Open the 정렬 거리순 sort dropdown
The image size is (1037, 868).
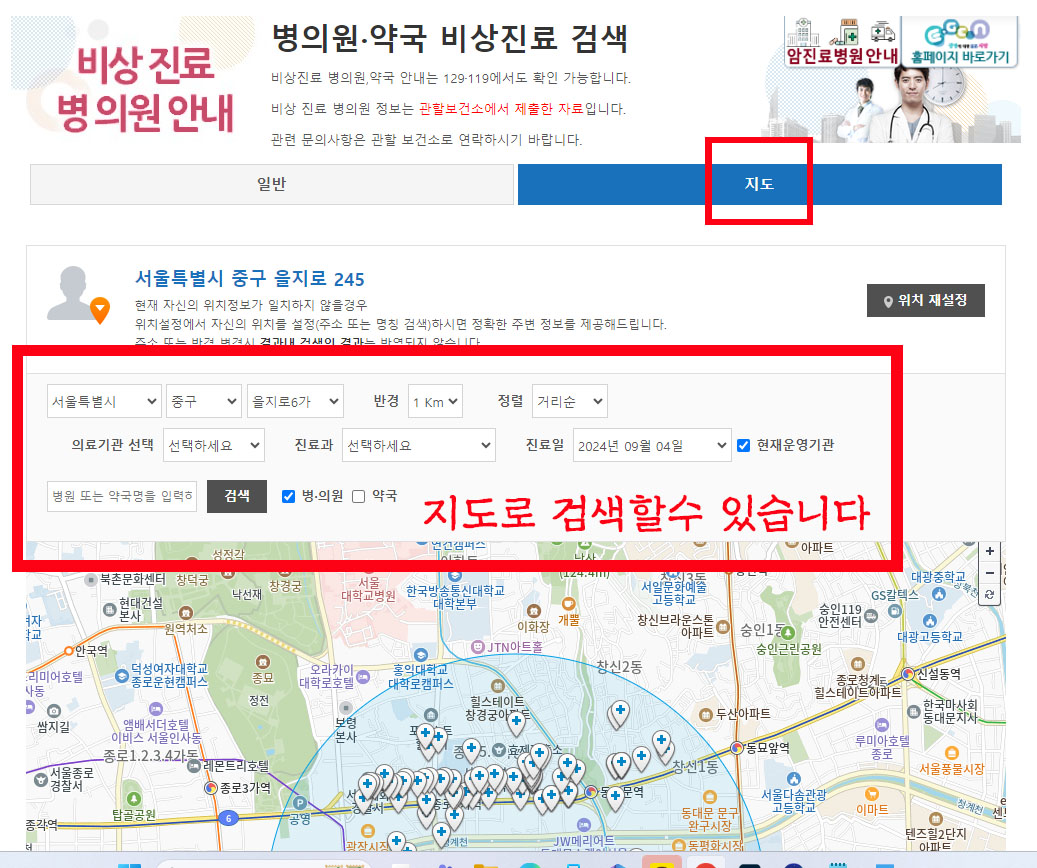pyautogui.click(x=569, y=401)
